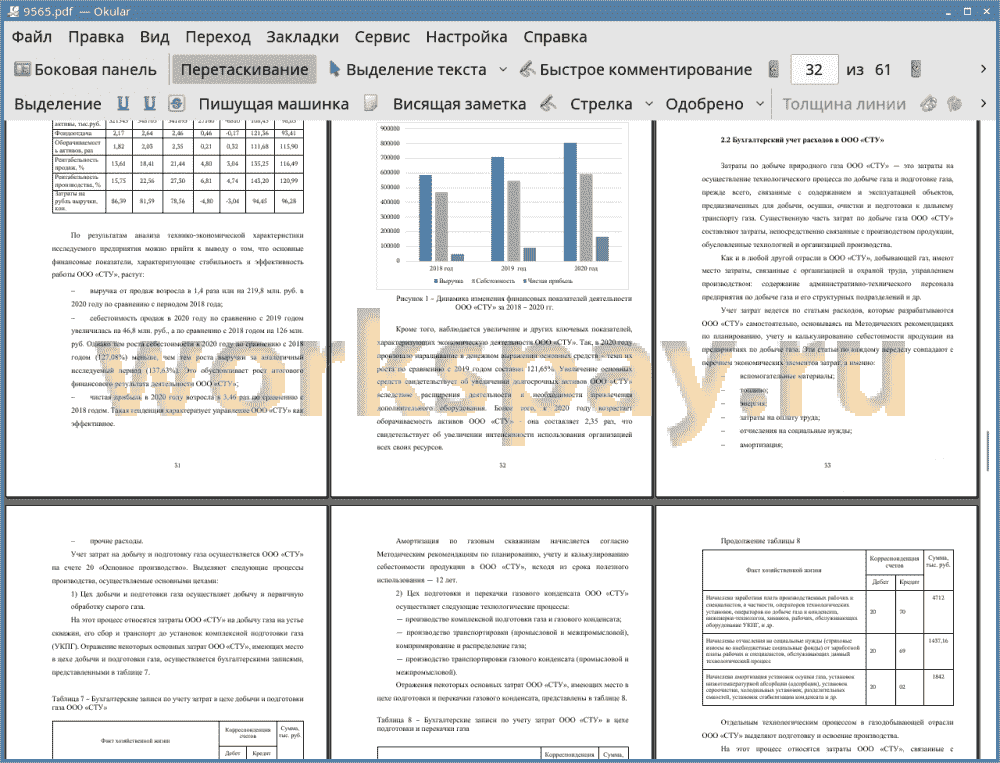Click the caption starting 'Таблица 8 – Бухгалтерские записи'

click(503, 723)
